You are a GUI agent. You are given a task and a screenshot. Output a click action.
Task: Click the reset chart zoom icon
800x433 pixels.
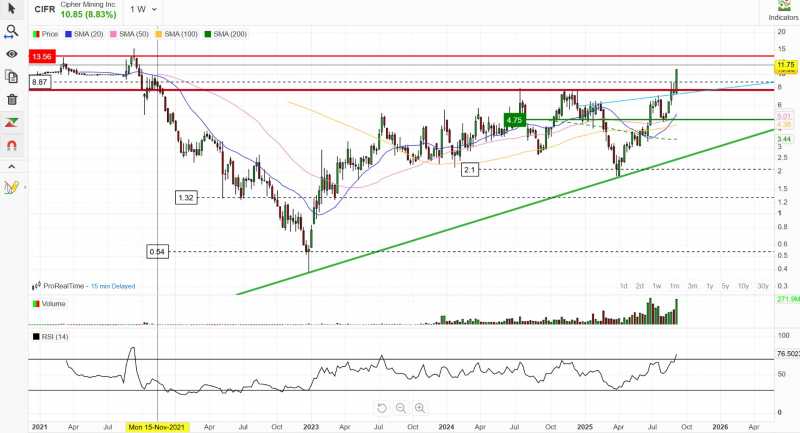[381, 408]
